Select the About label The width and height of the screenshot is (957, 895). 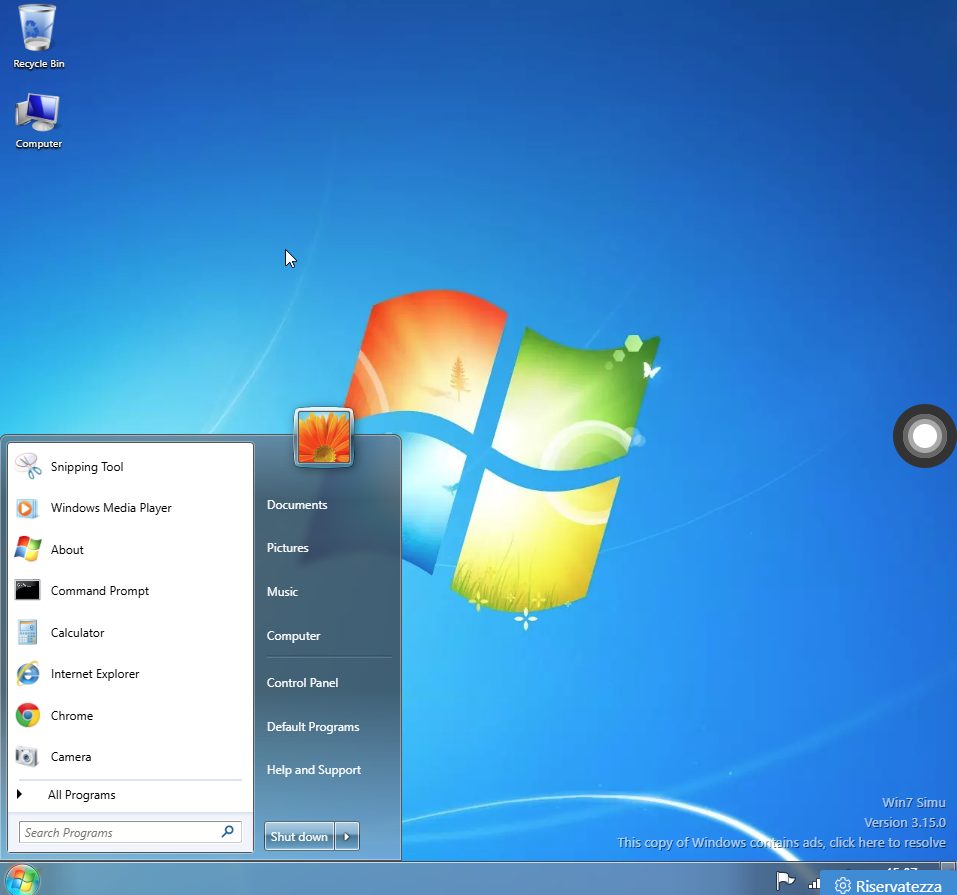tap(67, 549)
